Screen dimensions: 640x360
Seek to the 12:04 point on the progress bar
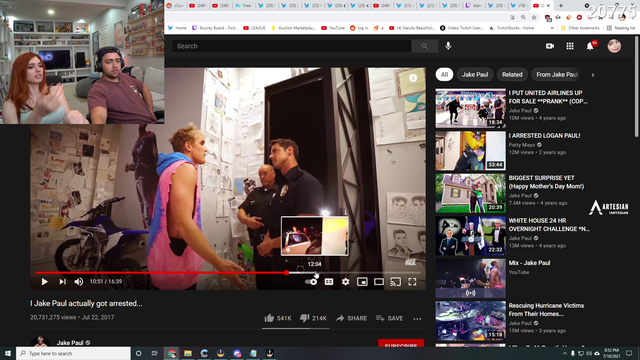315,272
